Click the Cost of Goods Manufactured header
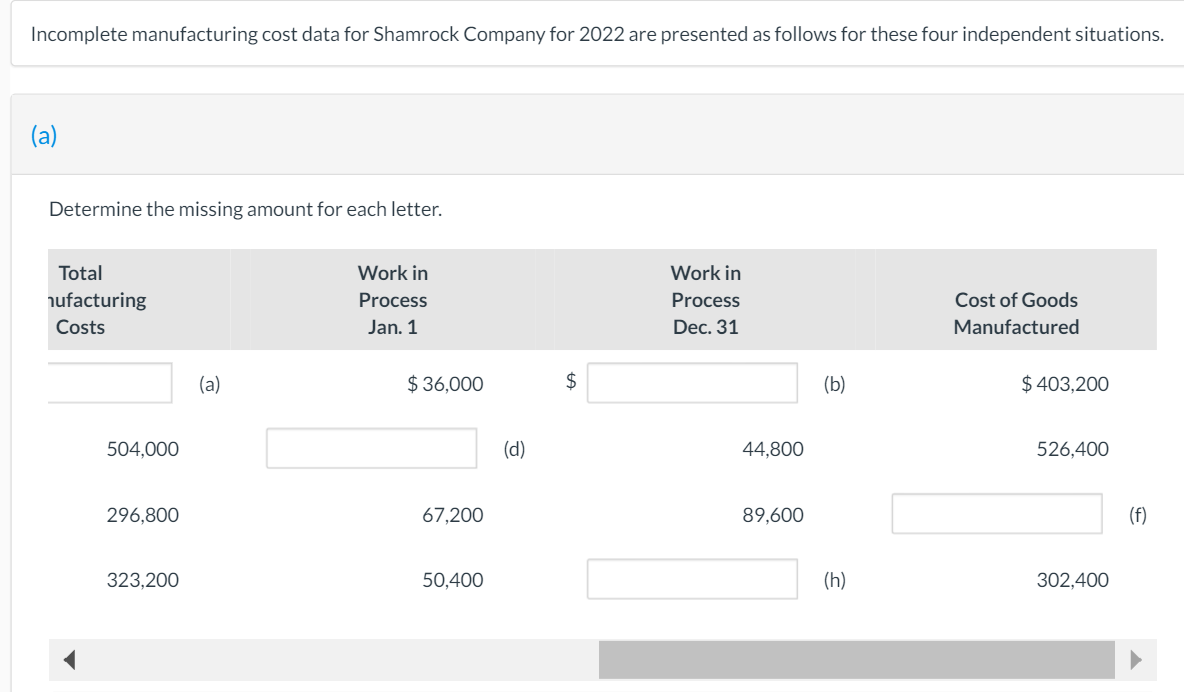 [1016, 313]
